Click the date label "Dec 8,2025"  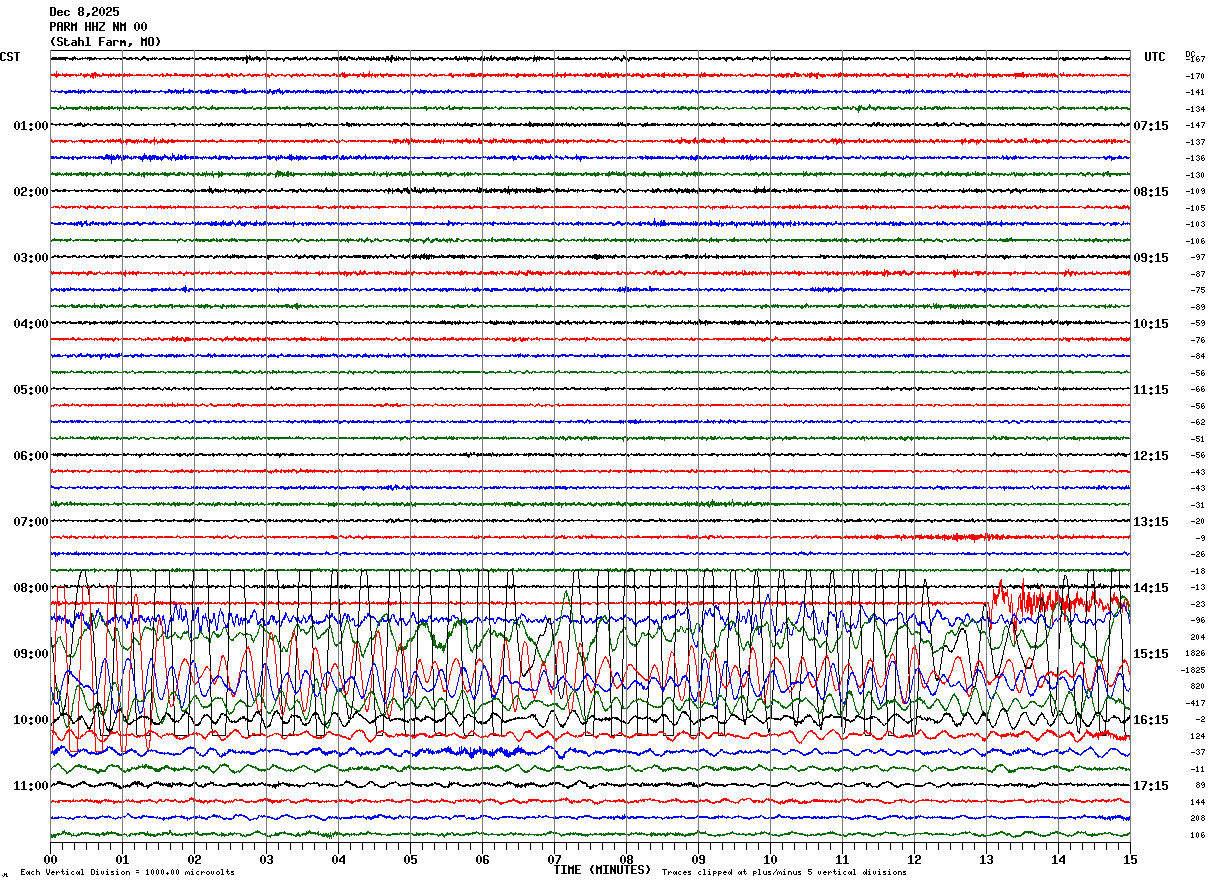[x=84, y=12]
